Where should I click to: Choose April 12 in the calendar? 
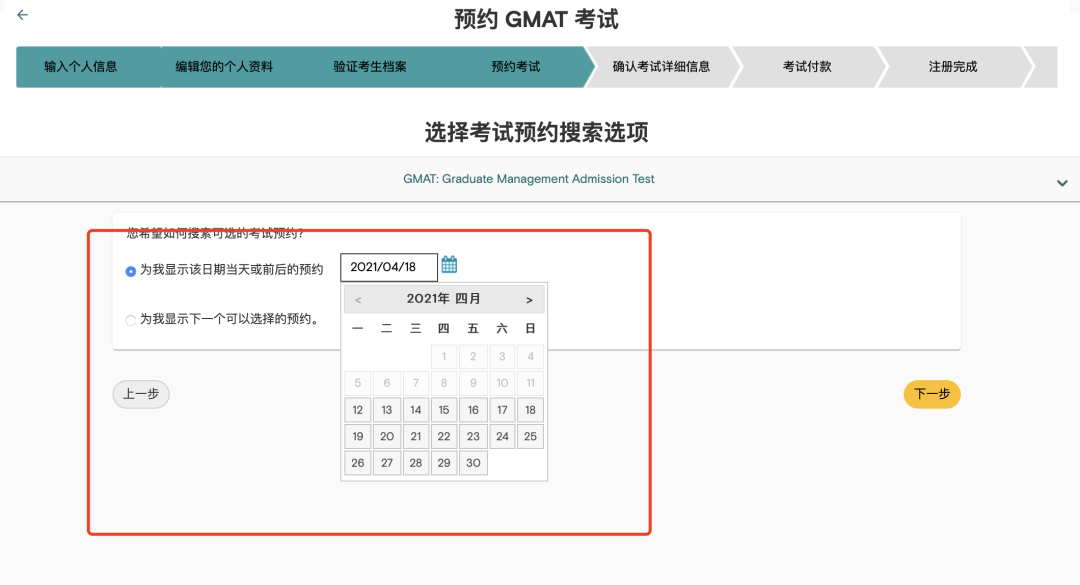pyautogui.click(x=358, y=410)
